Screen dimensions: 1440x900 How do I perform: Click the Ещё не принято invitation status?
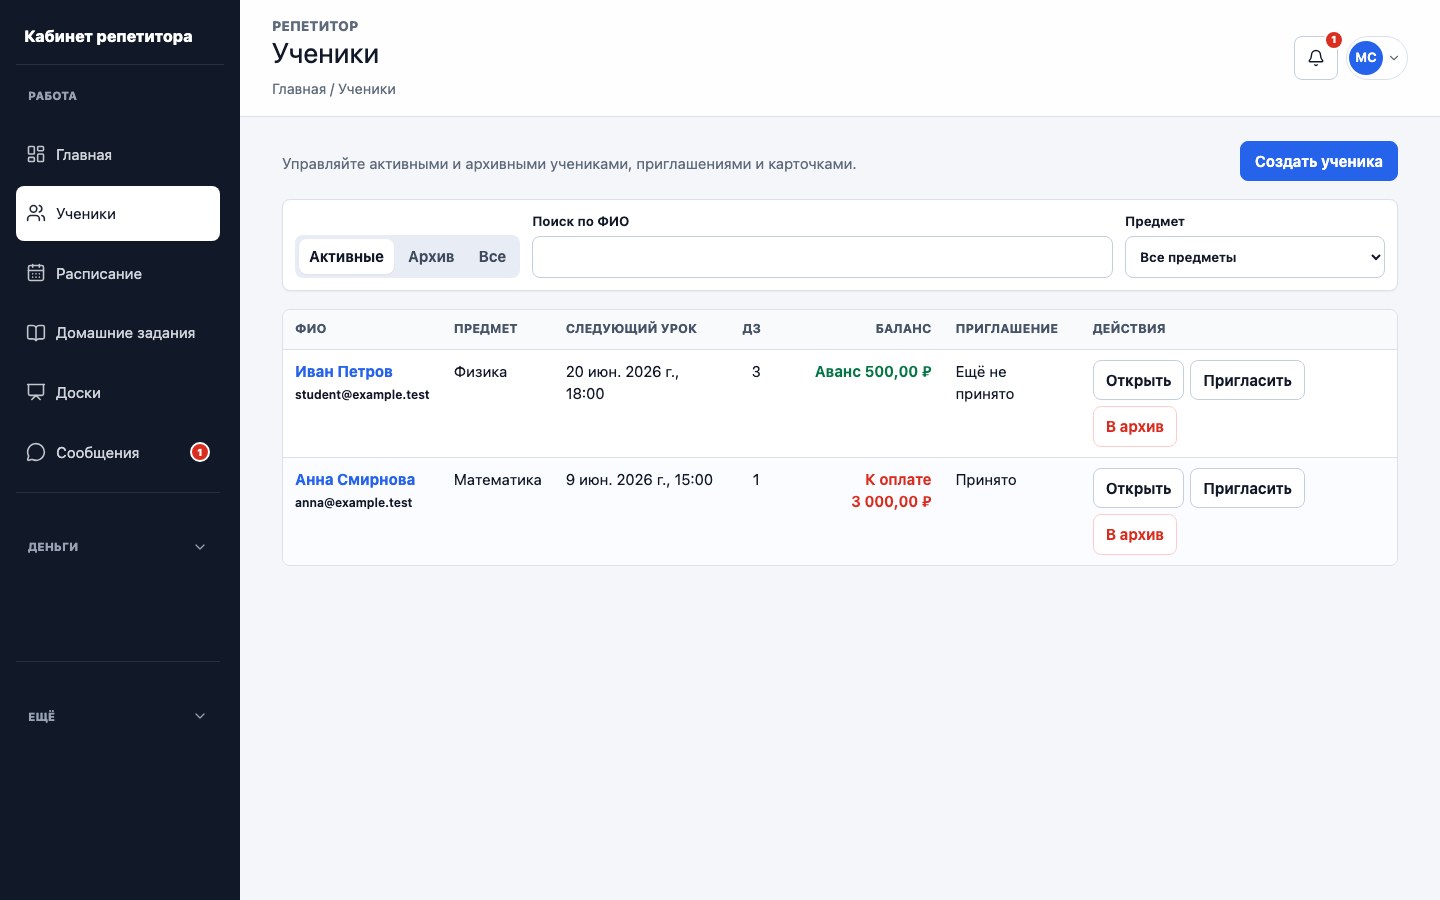(x=984, y=382)
